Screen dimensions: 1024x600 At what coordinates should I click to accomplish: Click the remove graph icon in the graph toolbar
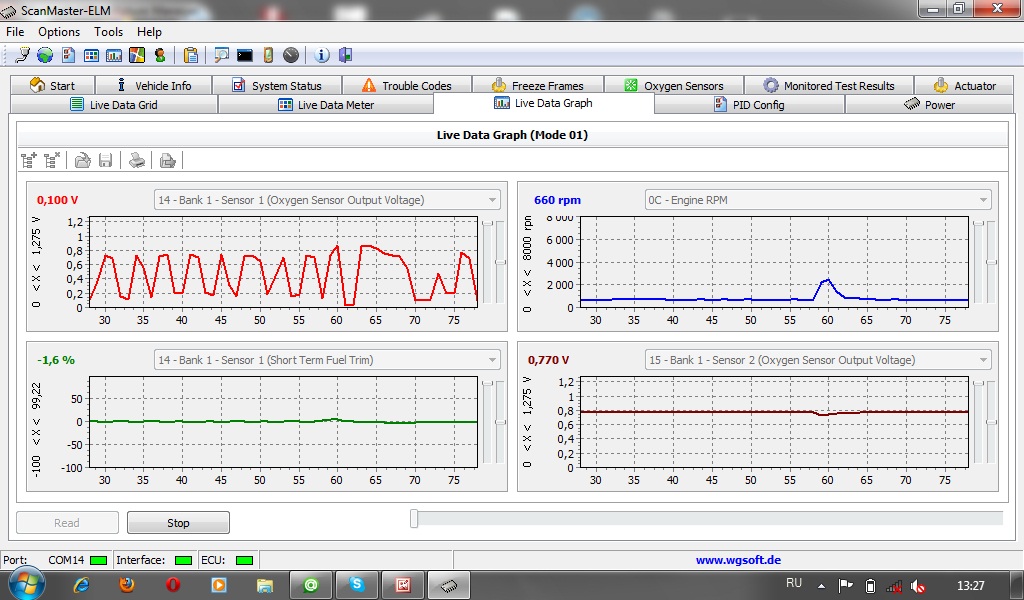[x=52, y=160]
